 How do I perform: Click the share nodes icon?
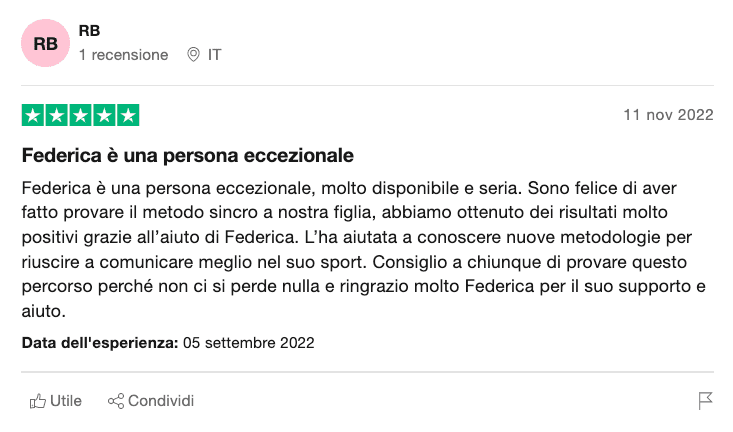(x=116, y=401)
